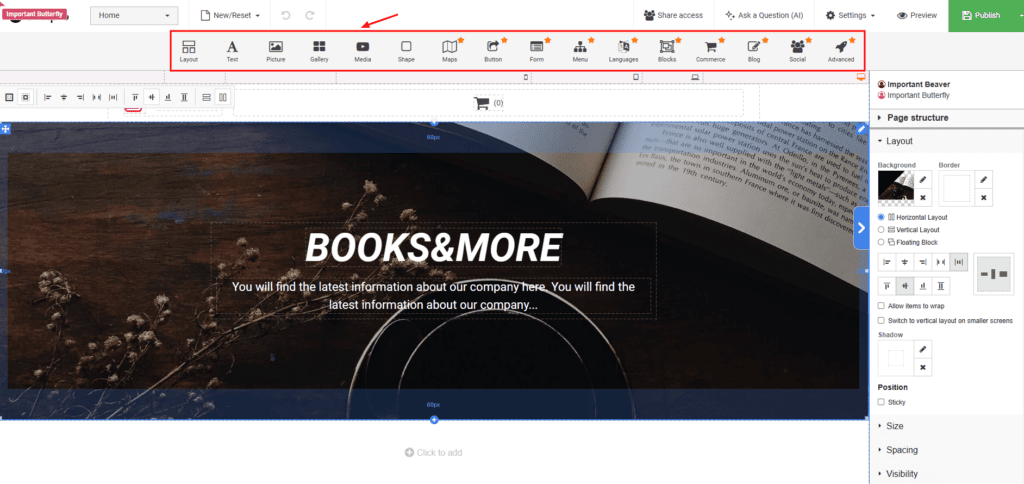1024x484 pixels.
Task: Click the desktop view icon in the breakpoint bar
Action: click(861, 77)
